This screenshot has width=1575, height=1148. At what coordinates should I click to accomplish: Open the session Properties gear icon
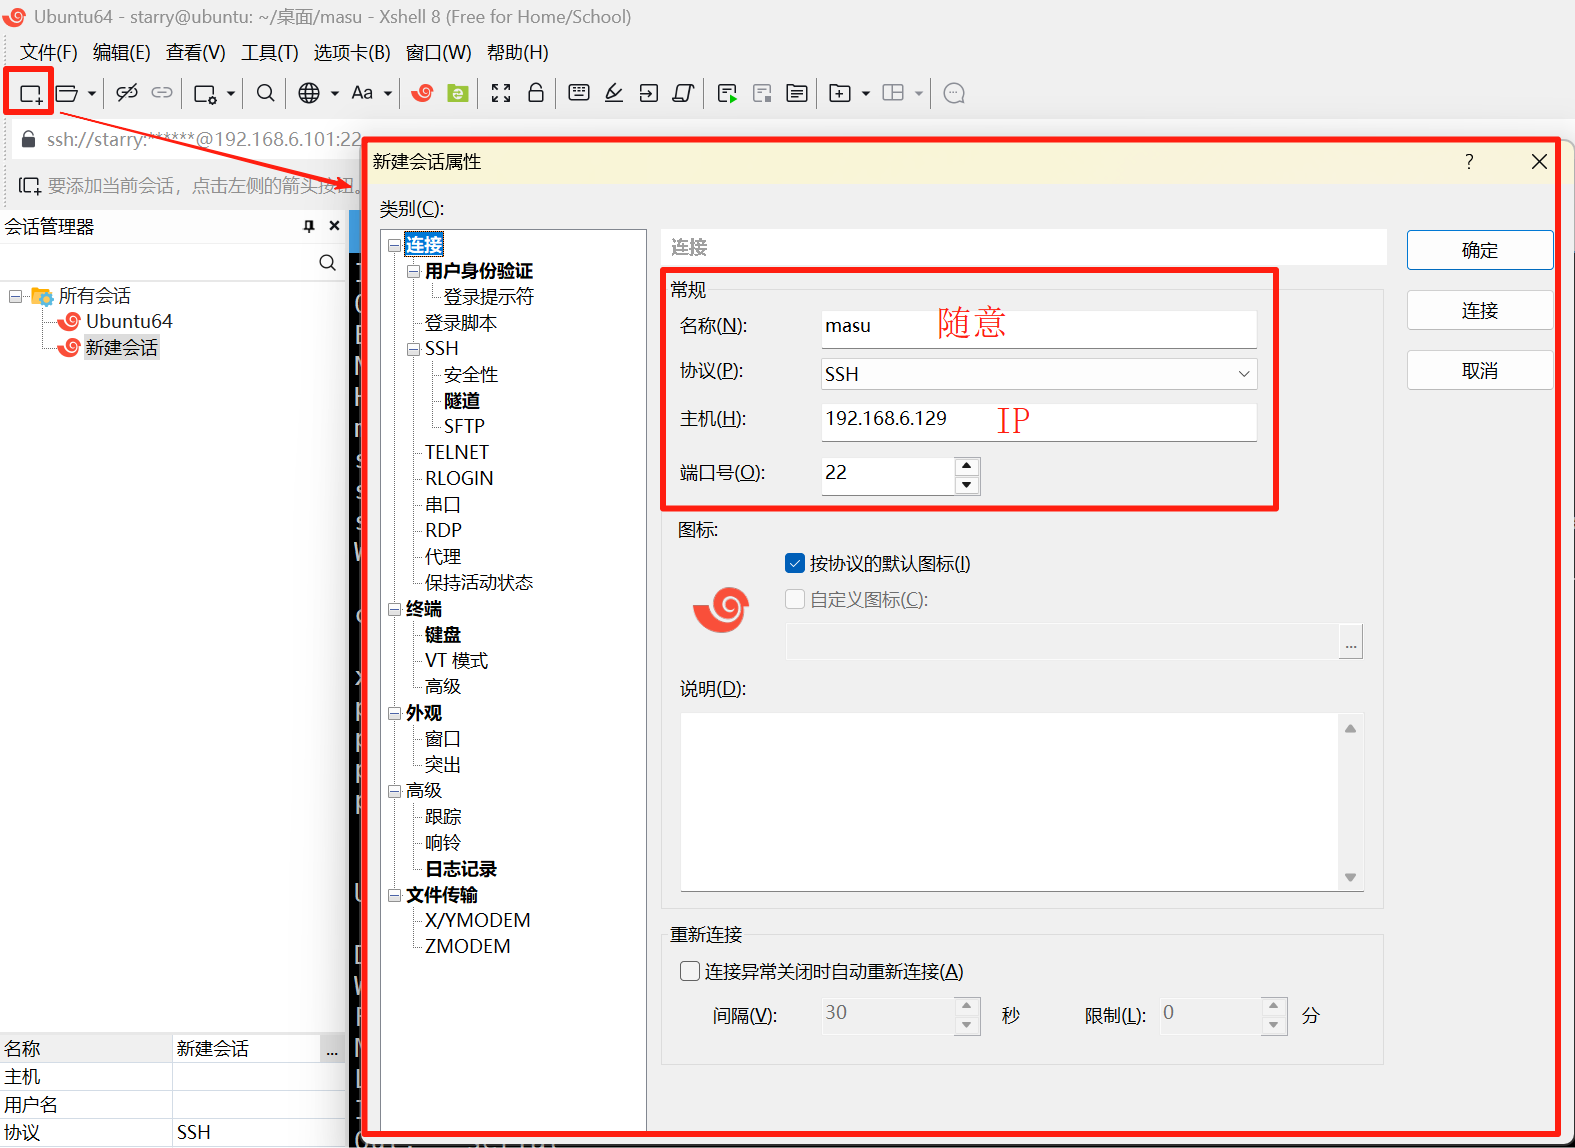[x=205, y=94]
